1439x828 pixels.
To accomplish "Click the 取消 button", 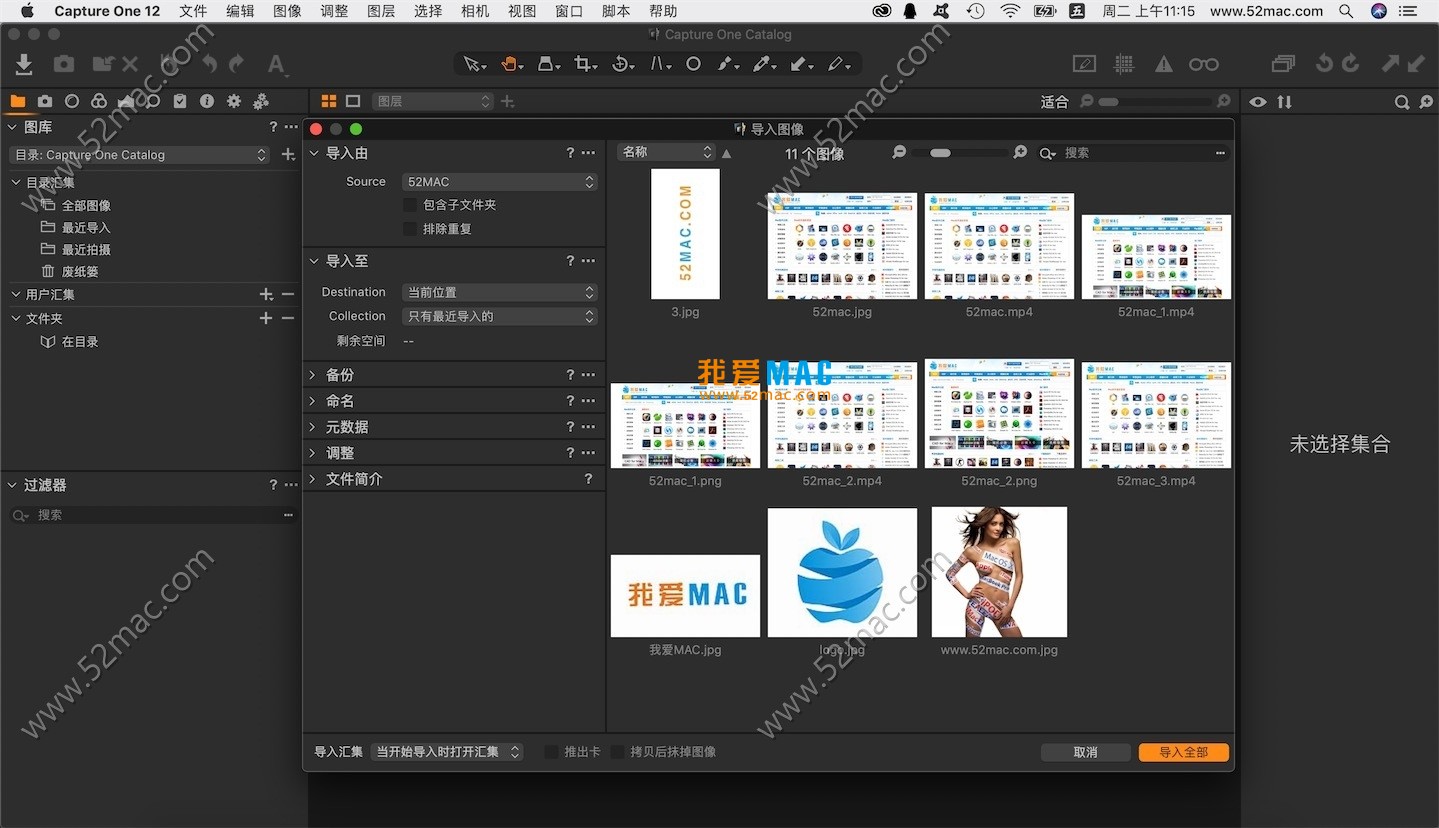I will (1085, 752).
